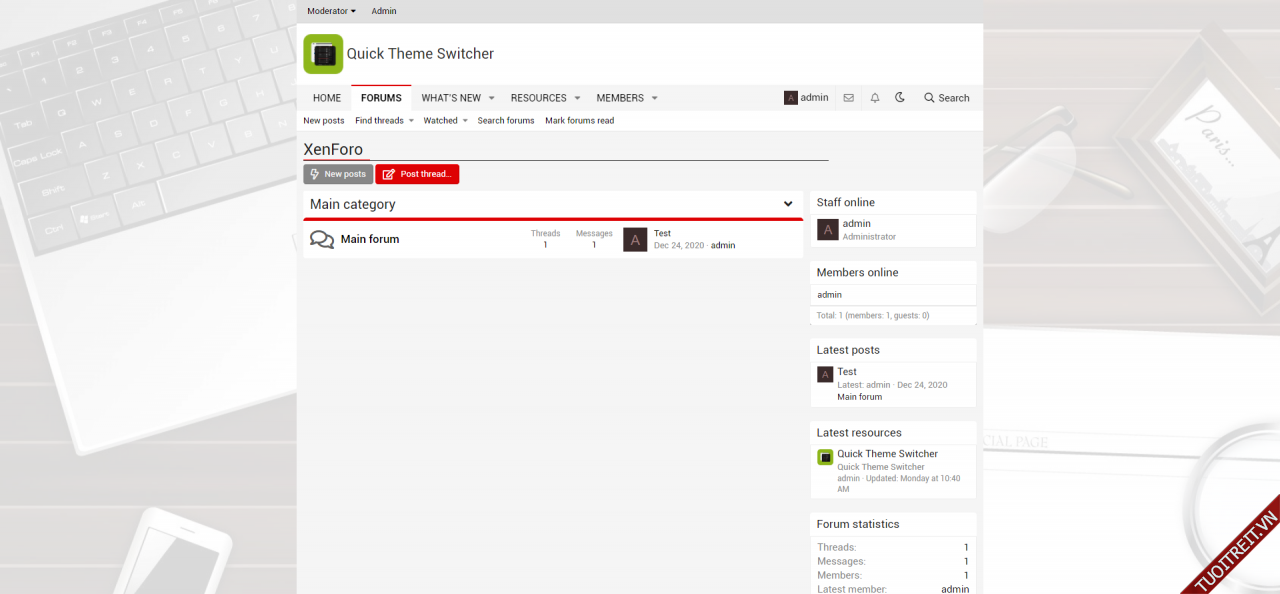Open the inbox envelope icon
The image size is (1280, 594).
pos(848,98)
